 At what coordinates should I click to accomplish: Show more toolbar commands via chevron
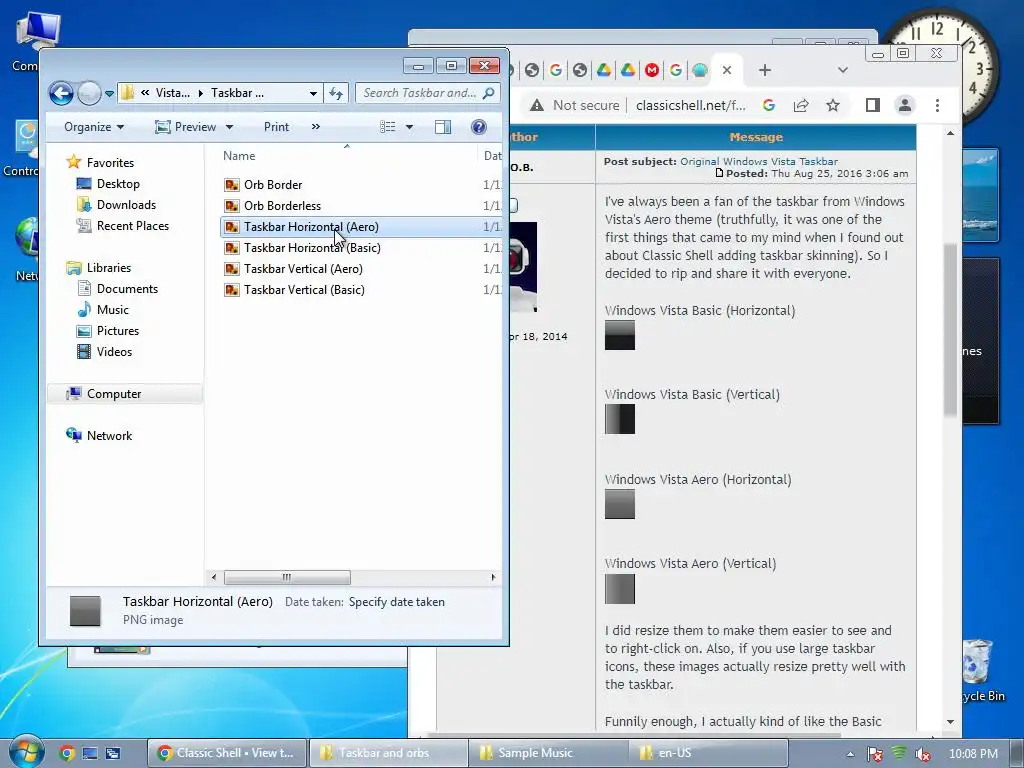(x=316, y=127)
